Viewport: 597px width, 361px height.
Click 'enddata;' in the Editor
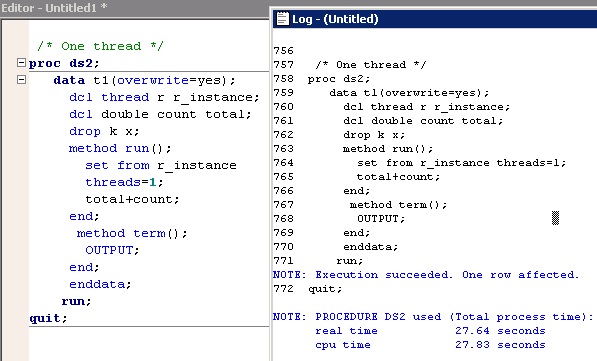[x=100, y=284]
